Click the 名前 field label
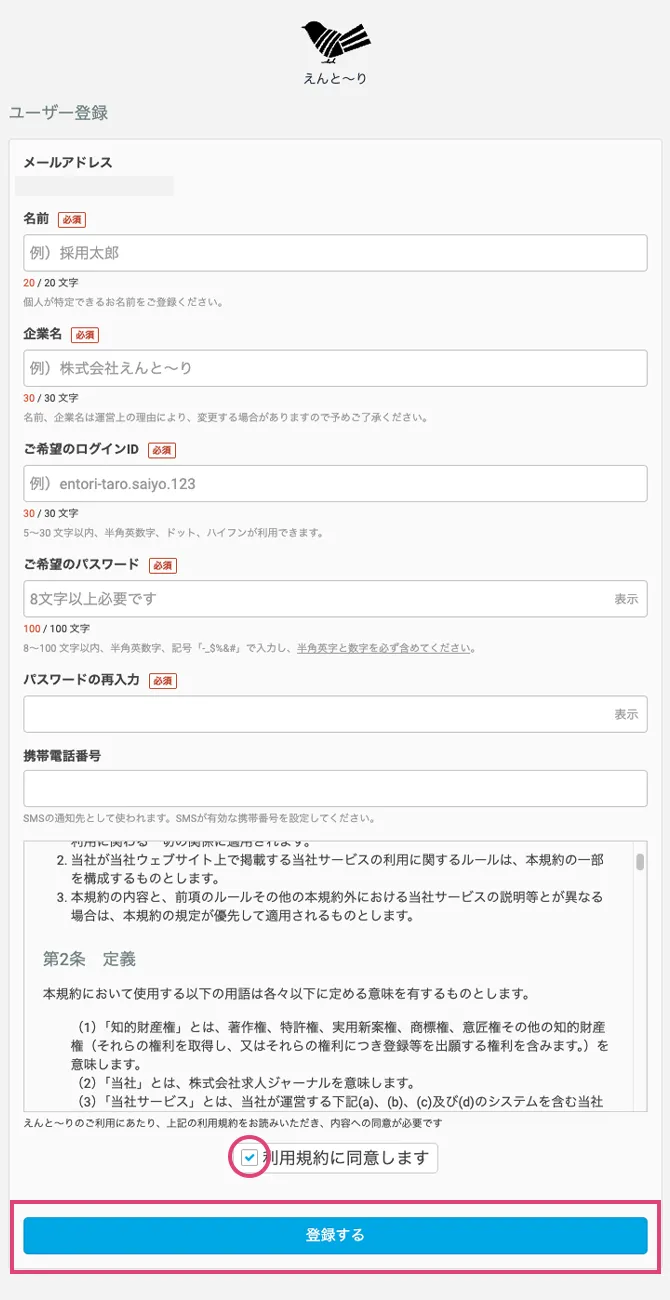Screen dimensions: 670x1300 pyautogui.click(x=37, y=219)
